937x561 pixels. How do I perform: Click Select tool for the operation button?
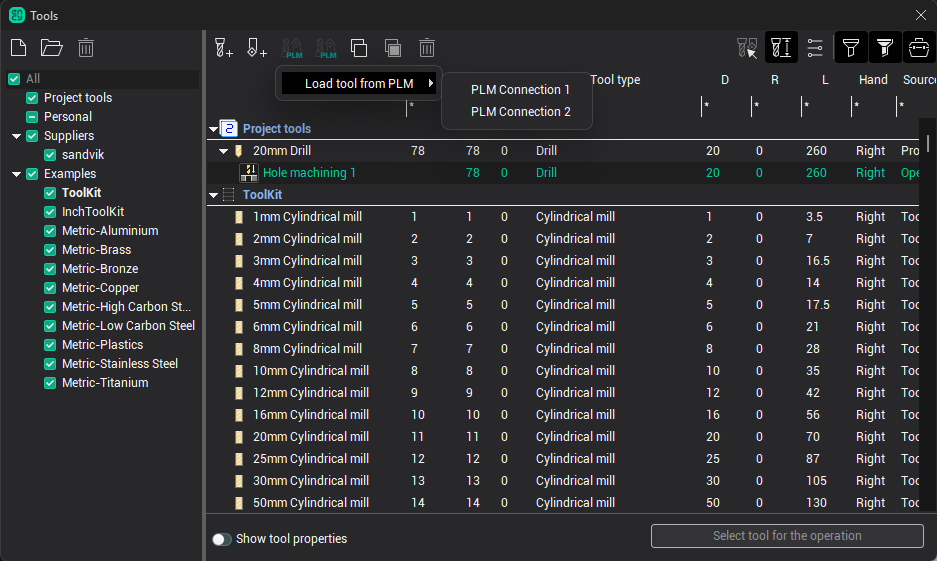787,536
